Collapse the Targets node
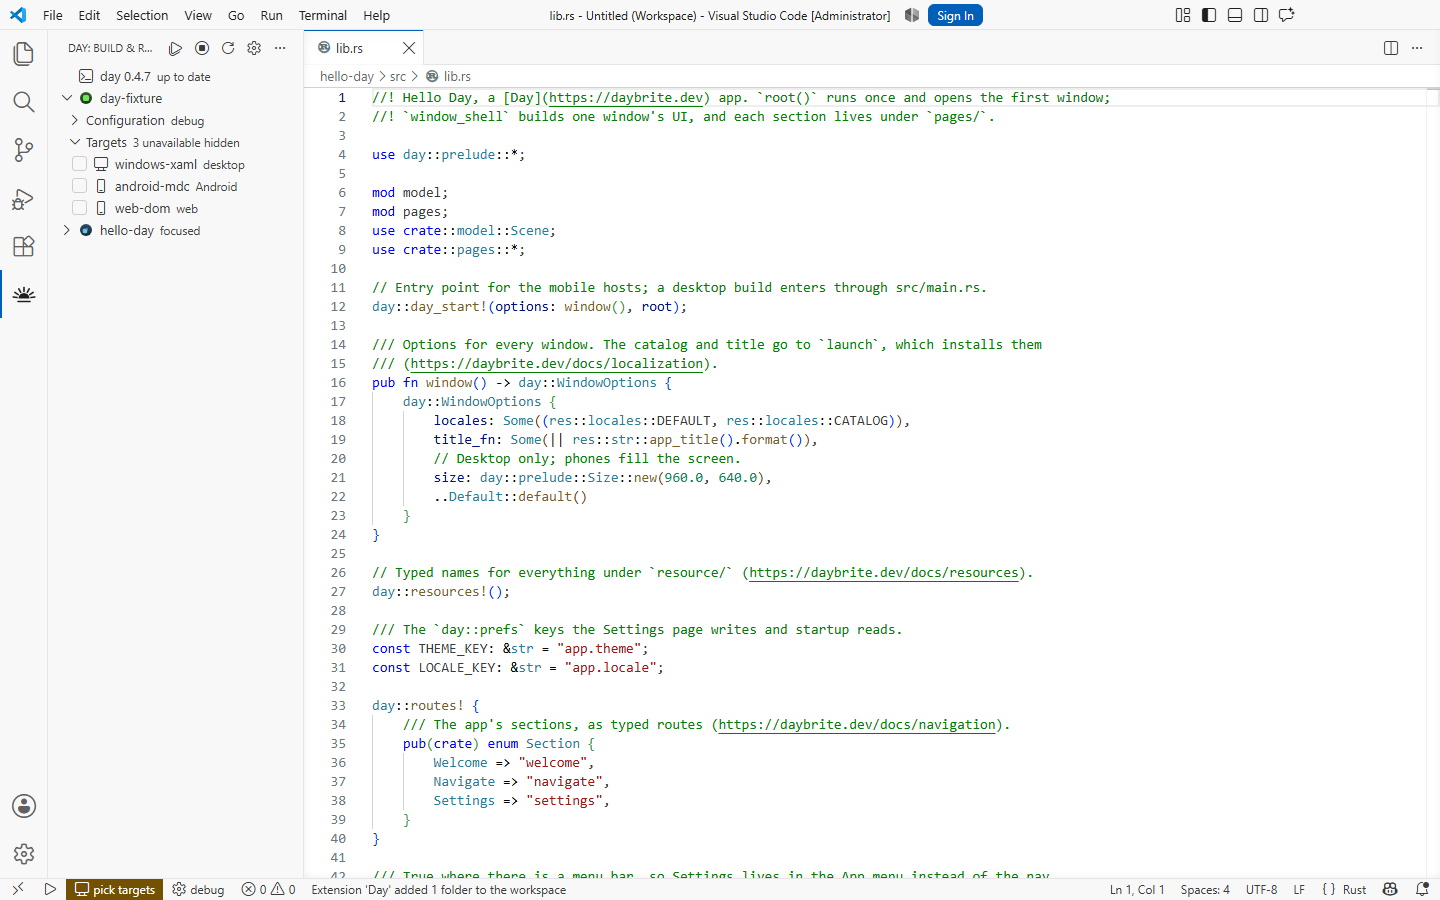This screenshot has width=1440, height=900. (75, 142)
